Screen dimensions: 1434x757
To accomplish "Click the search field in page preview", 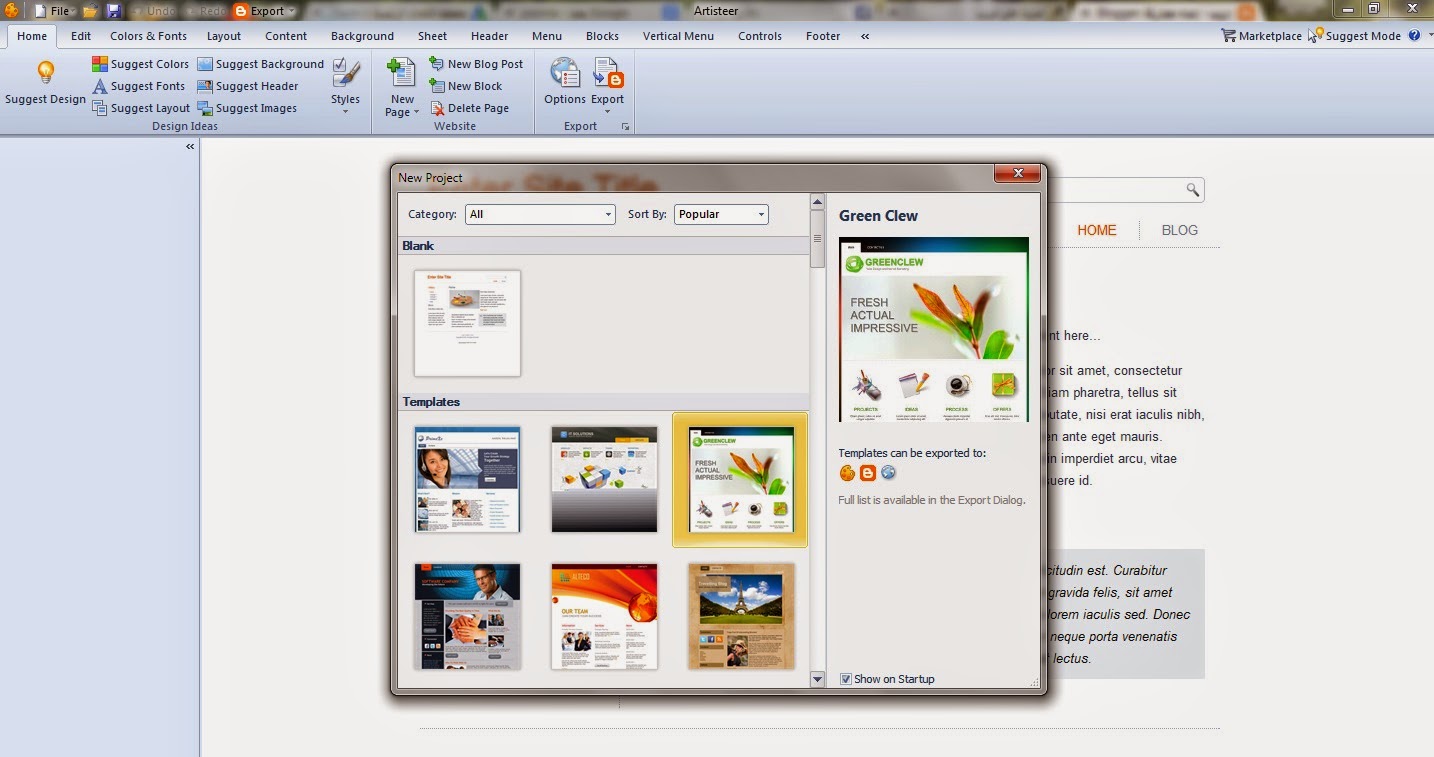I will pyautogui.click(x=1127, y=189).
